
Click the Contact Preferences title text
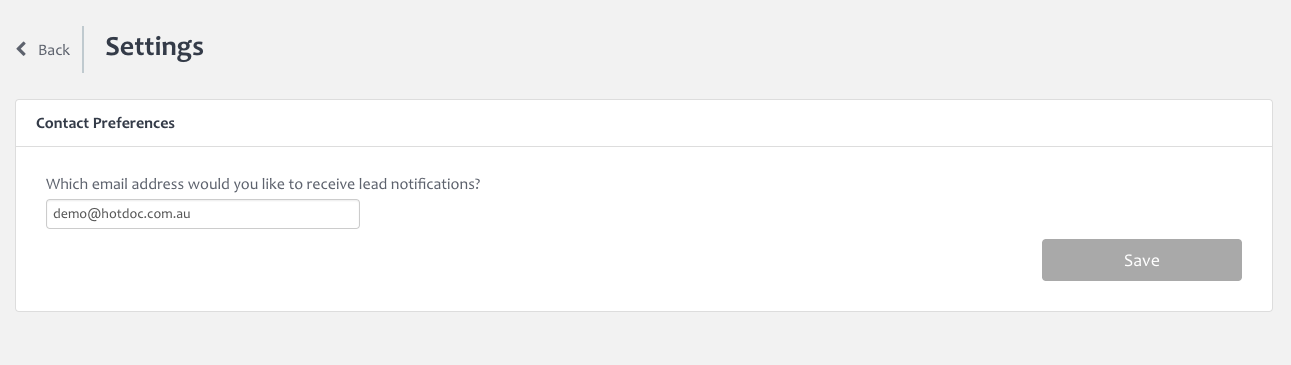[105, 123]
